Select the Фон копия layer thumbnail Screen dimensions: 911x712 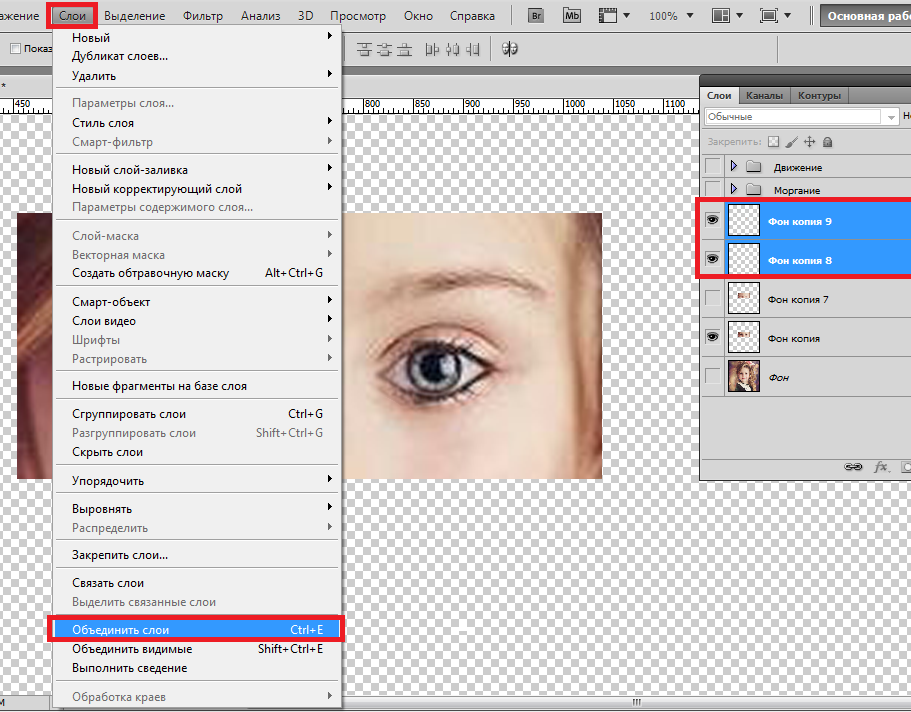744,338
